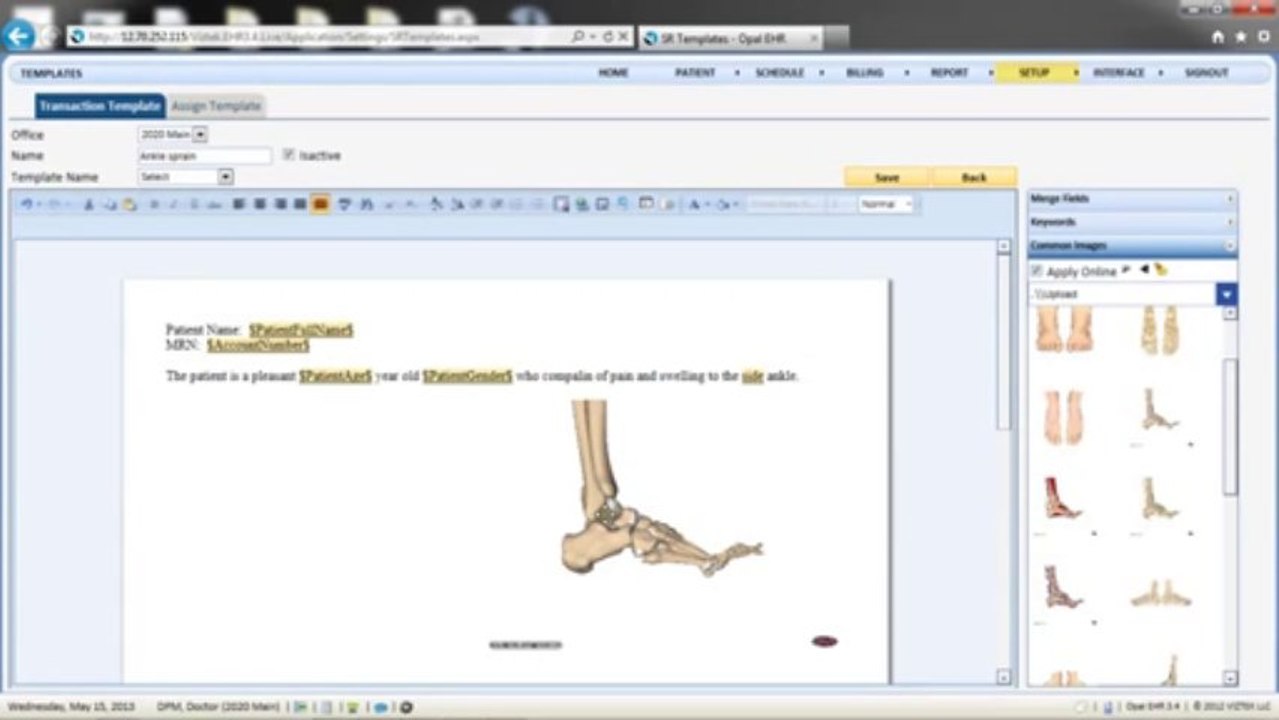Open the HOME menu

coord(613,73)
